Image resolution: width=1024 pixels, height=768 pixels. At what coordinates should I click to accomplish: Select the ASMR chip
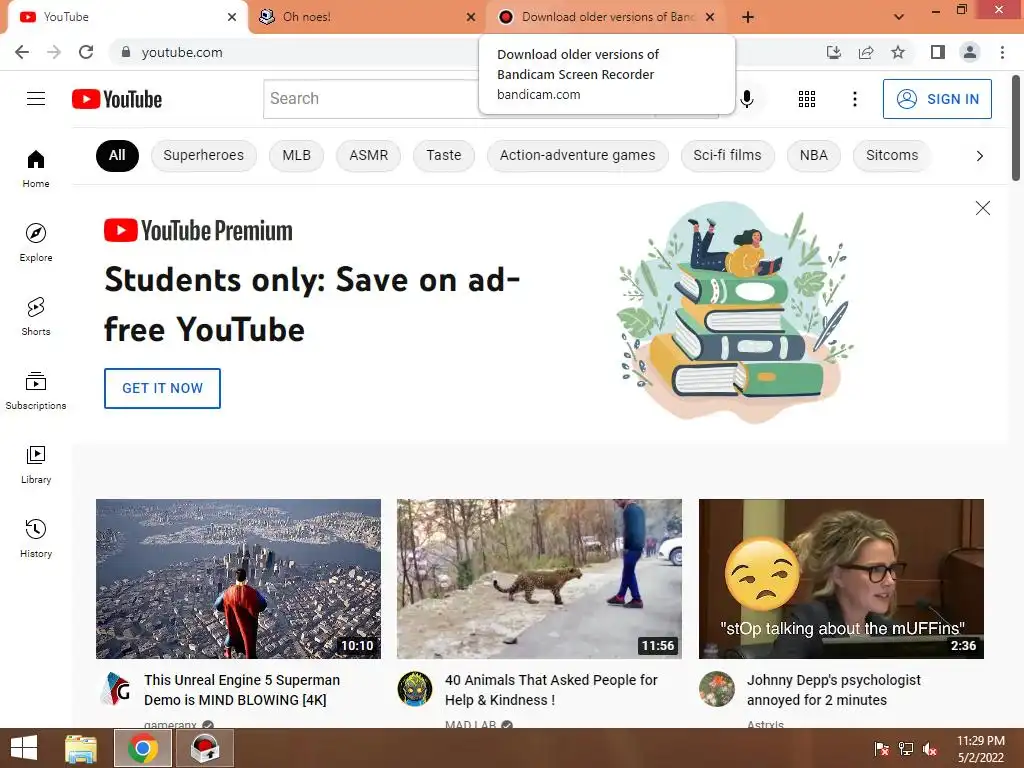[368, 155]
